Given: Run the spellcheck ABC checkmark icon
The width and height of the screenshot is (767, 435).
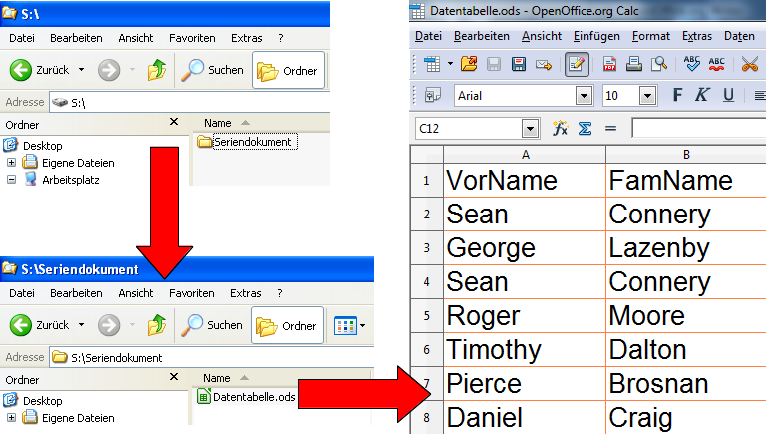Looking at the screenshot, I should (x=692, y=65).
